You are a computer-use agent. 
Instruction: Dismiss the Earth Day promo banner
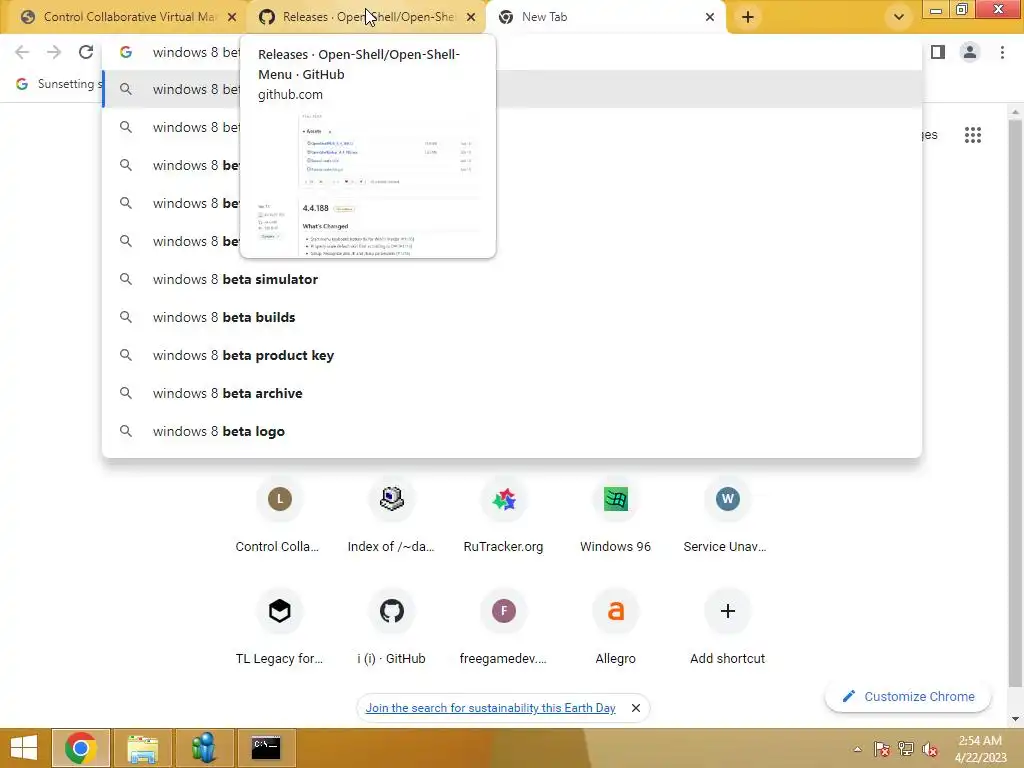(x=635, y=708)
